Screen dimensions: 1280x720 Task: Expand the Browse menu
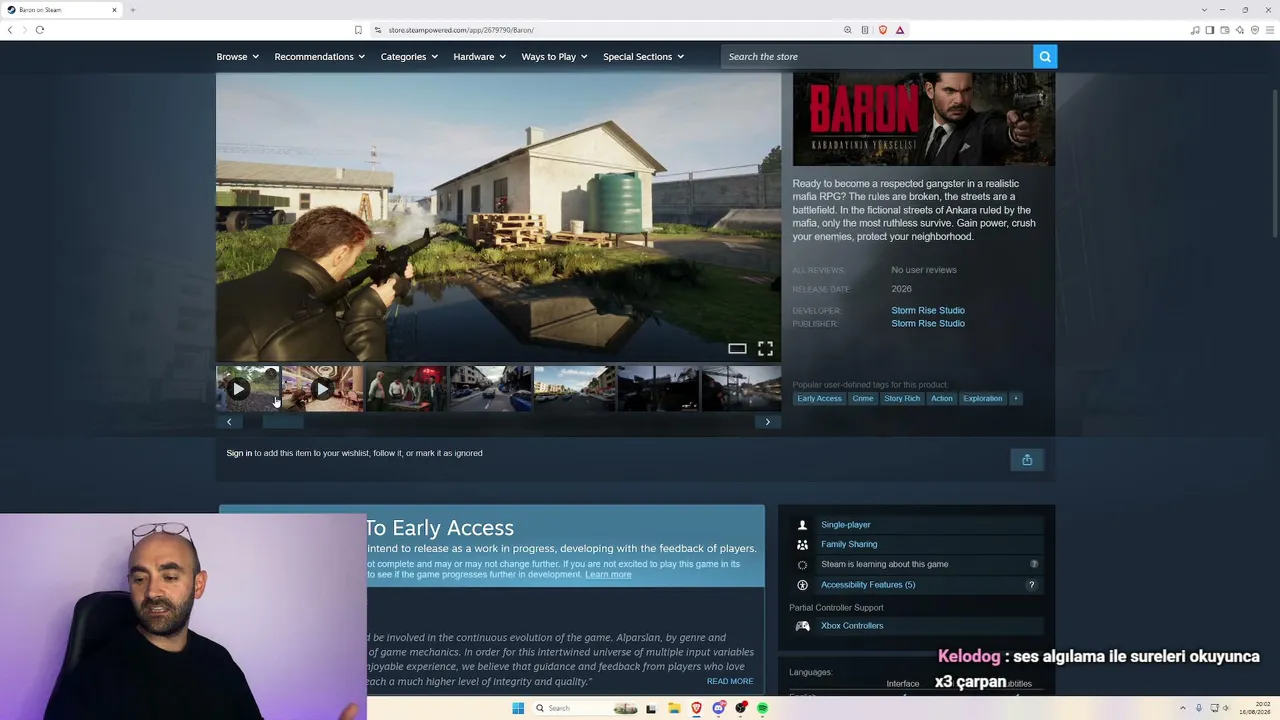point(238,57)
